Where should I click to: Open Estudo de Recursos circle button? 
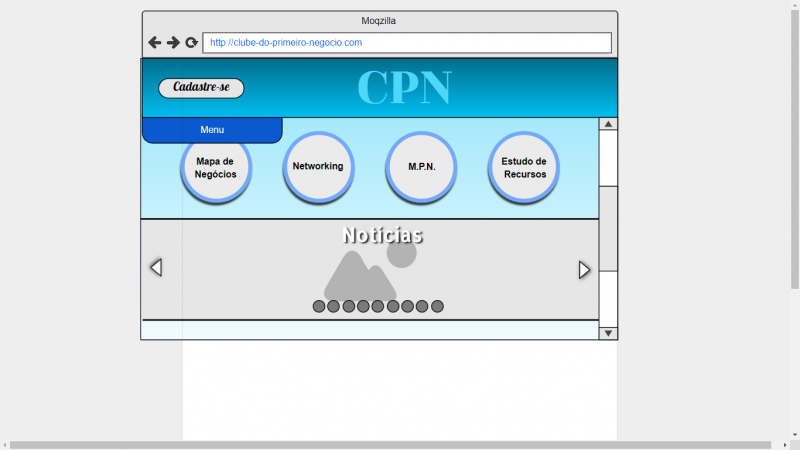[524, 167]
